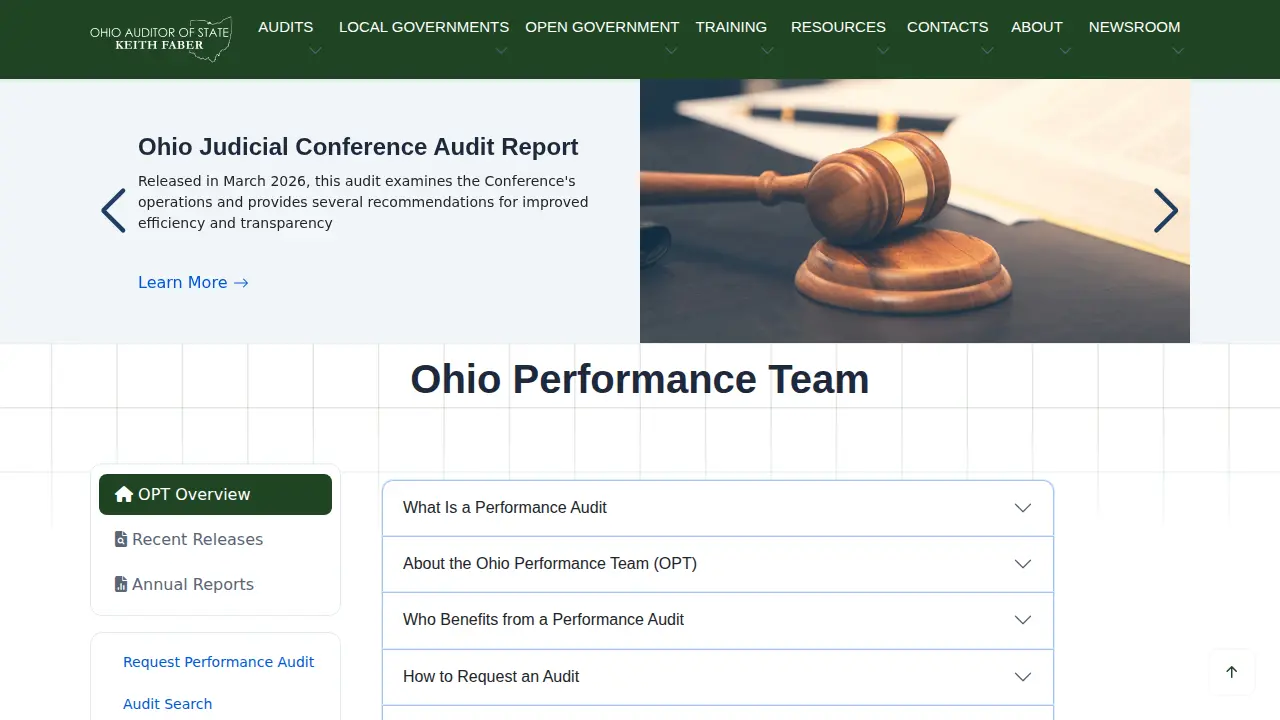Open the Audits menu
1280x720 pixels.
286,27
